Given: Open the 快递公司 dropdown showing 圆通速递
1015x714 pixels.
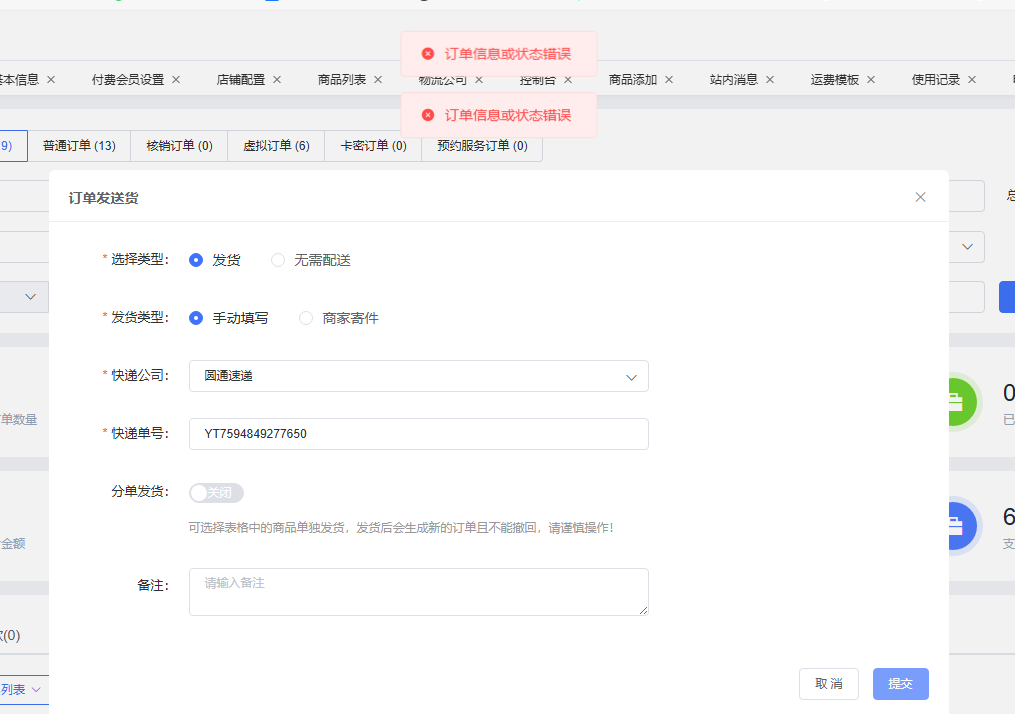Looking at the screenshot, I should [x=418, y=376].
